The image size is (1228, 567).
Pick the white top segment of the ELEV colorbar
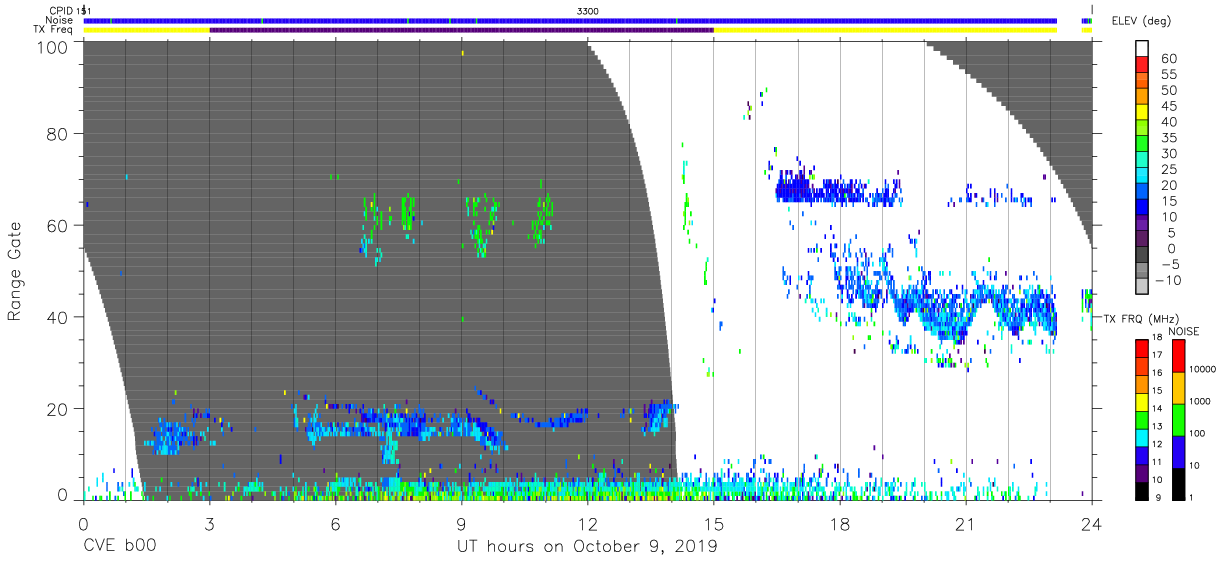pos(1143,49)
